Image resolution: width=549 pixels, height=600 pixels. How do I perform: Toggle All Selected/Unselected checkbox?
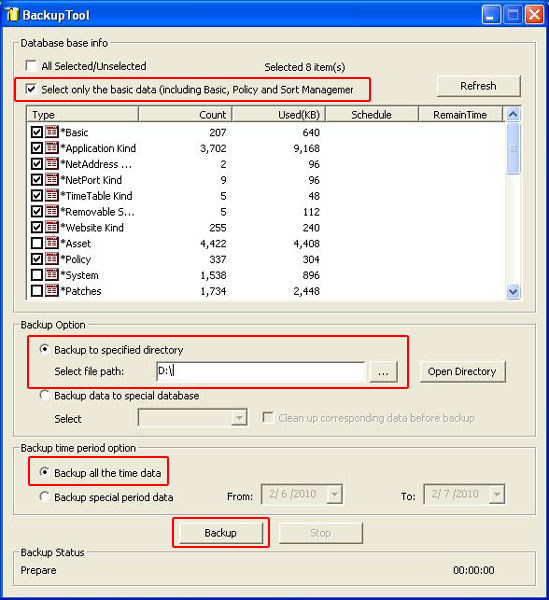point(31,66)
